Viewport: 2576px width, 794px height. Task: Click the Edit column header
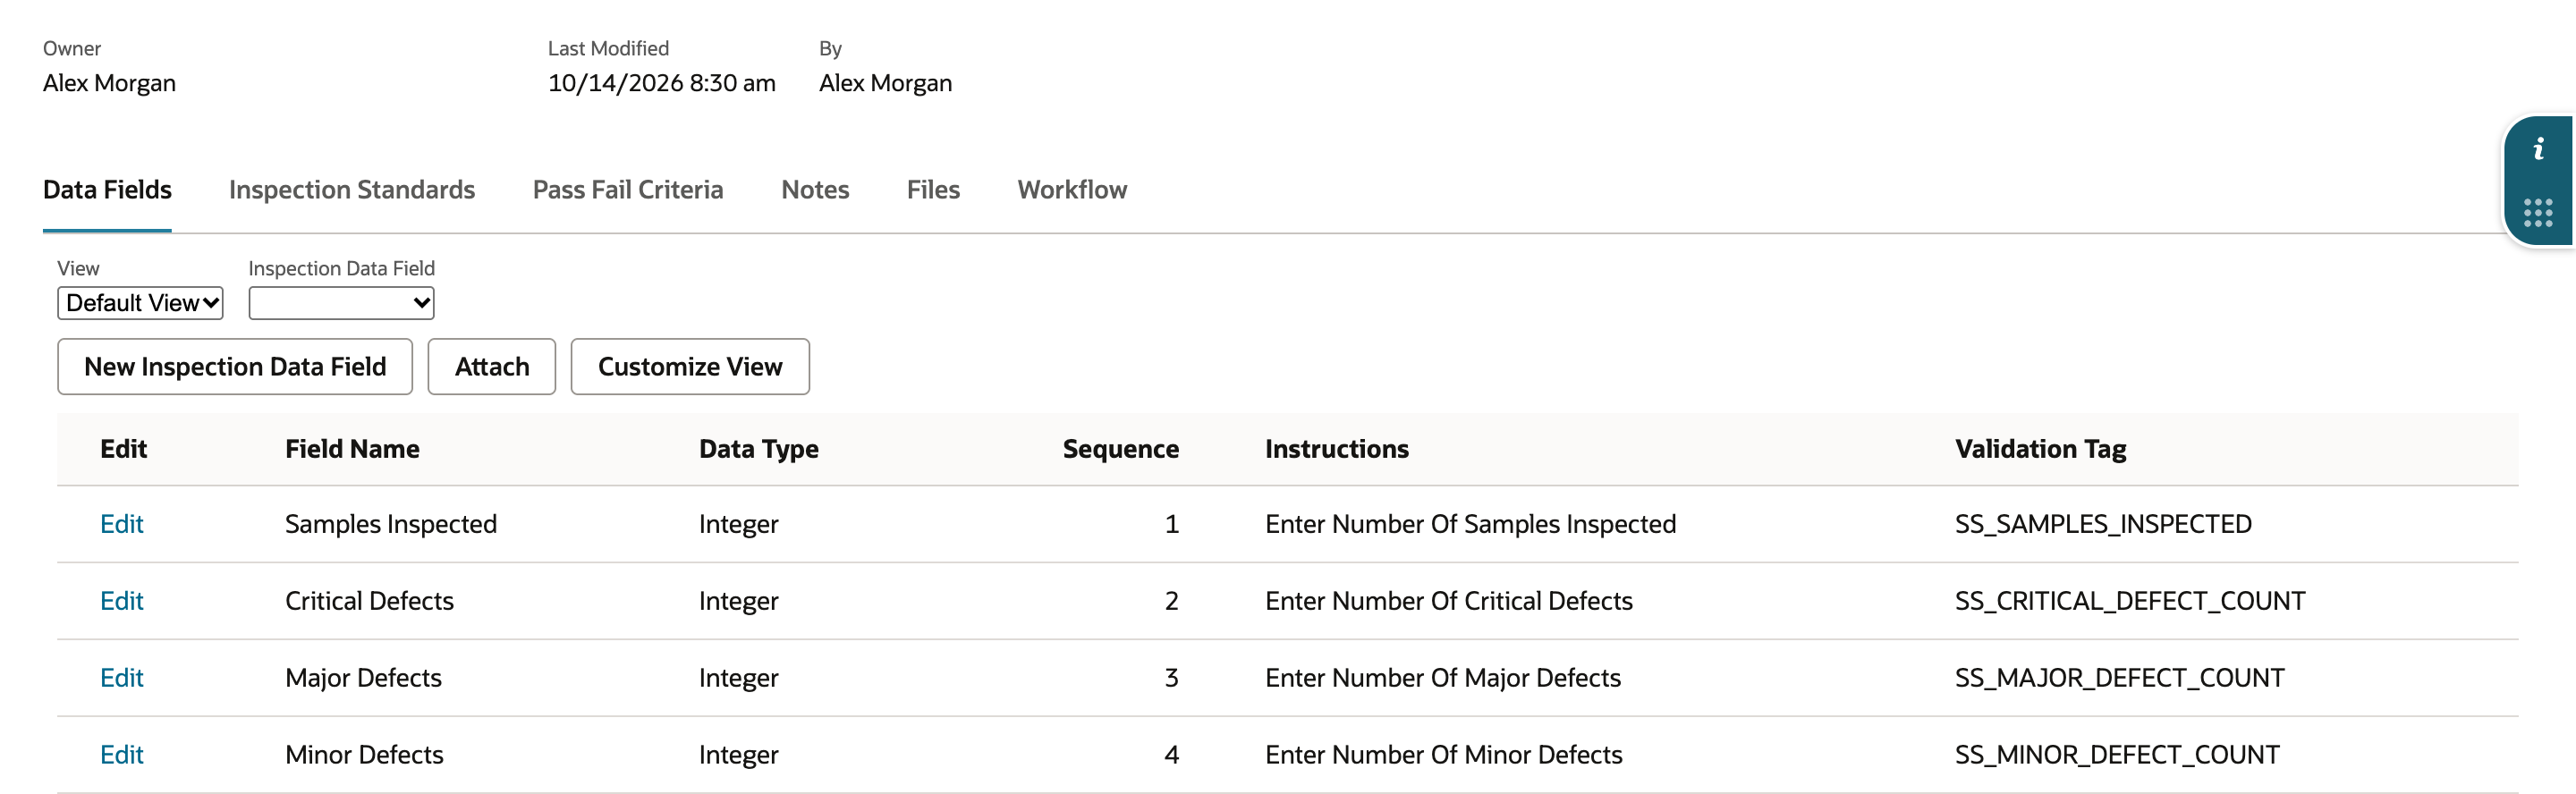tap(123, 449)
